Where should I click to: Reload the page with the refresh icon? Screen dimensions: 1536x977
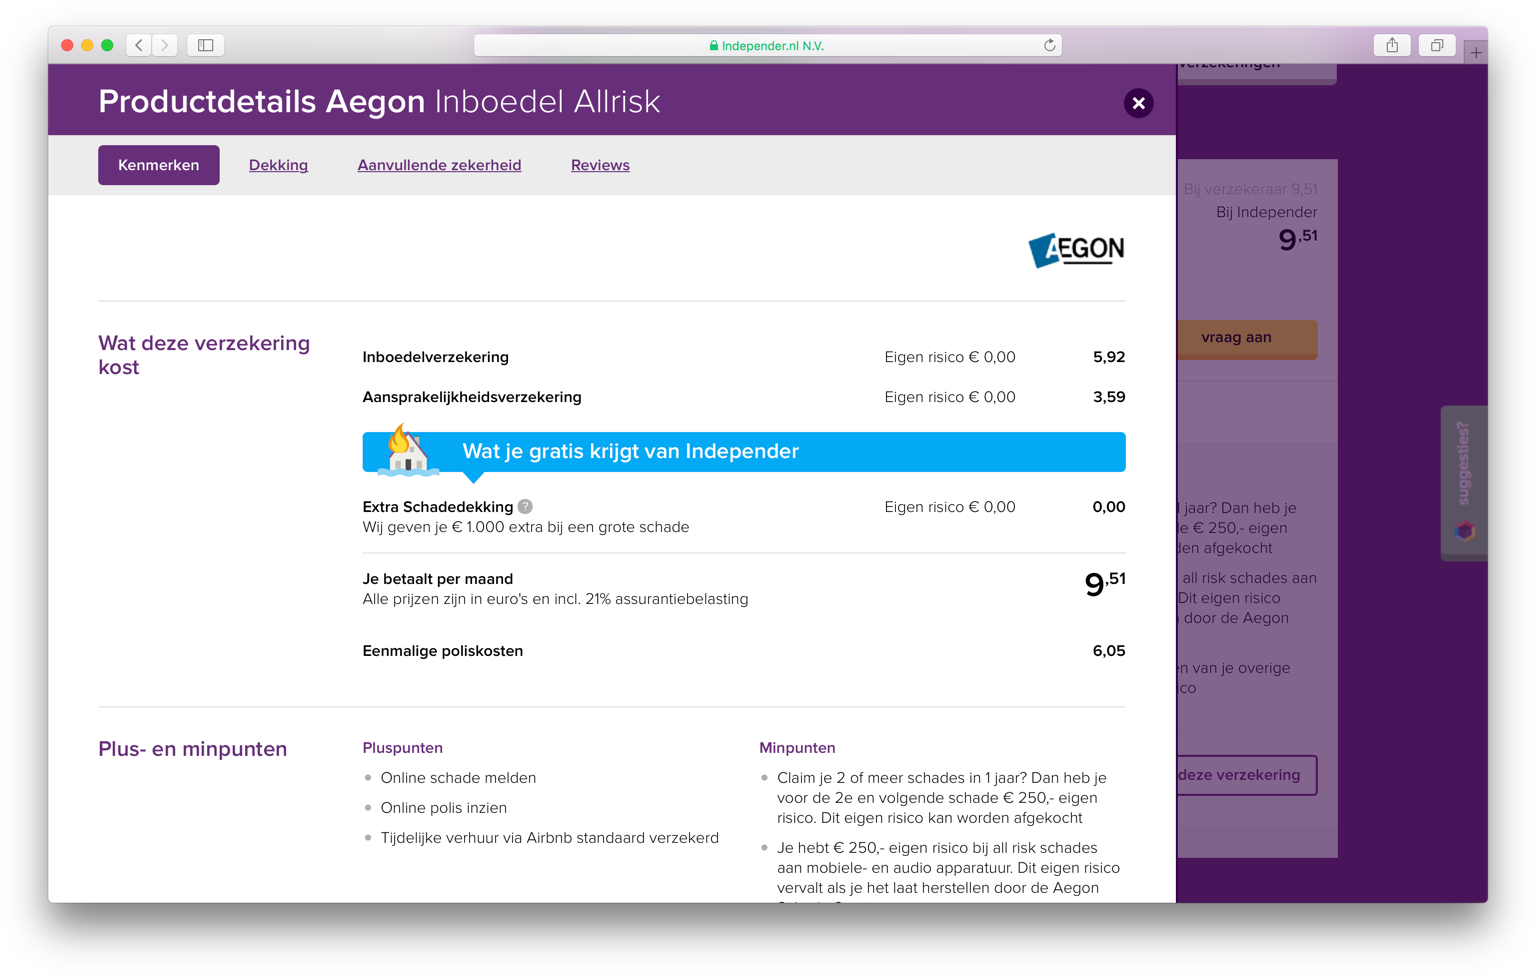(1049, 45)
